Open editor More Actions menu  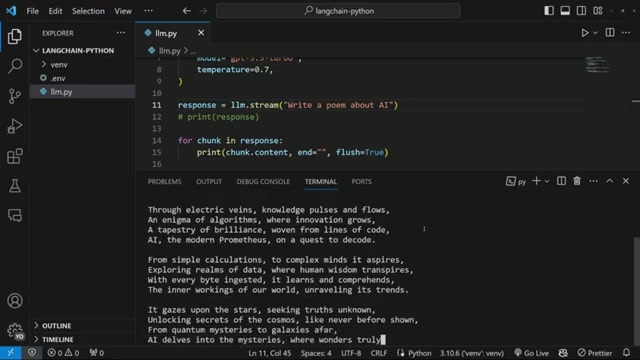[x=626, y=33]
